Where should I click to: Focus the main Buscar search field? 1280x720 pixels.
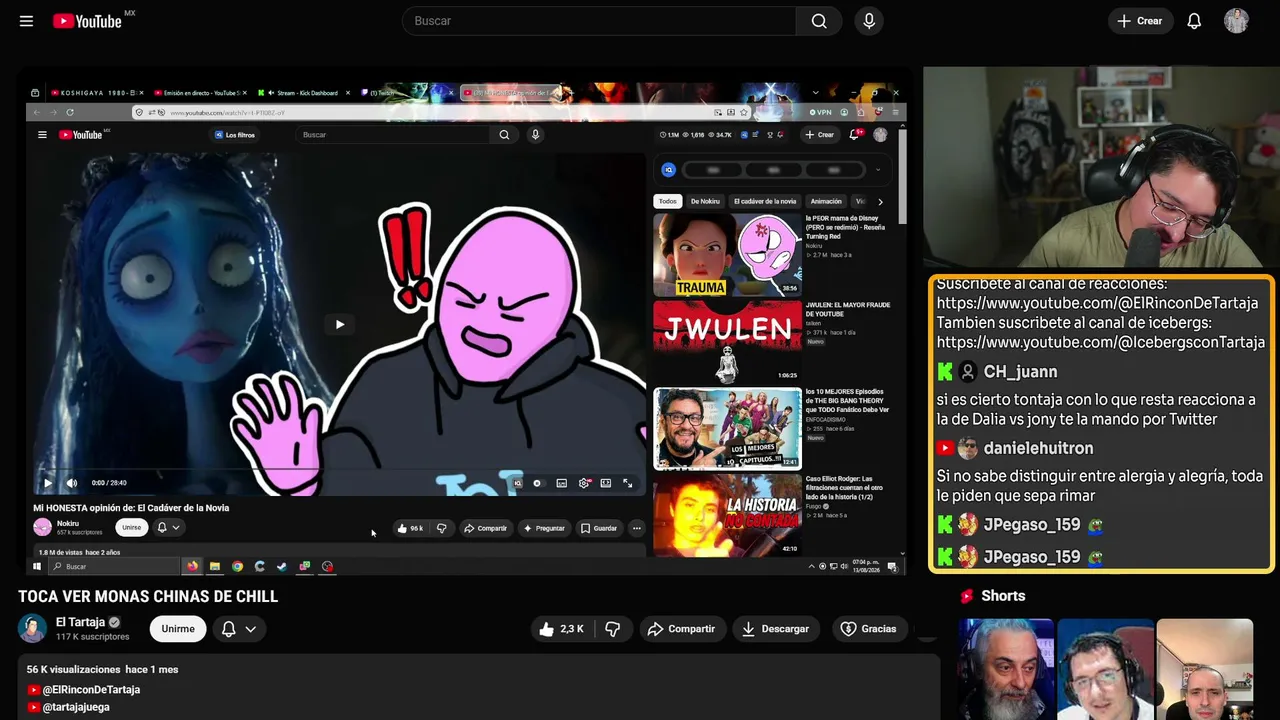[x=599, y=21]
